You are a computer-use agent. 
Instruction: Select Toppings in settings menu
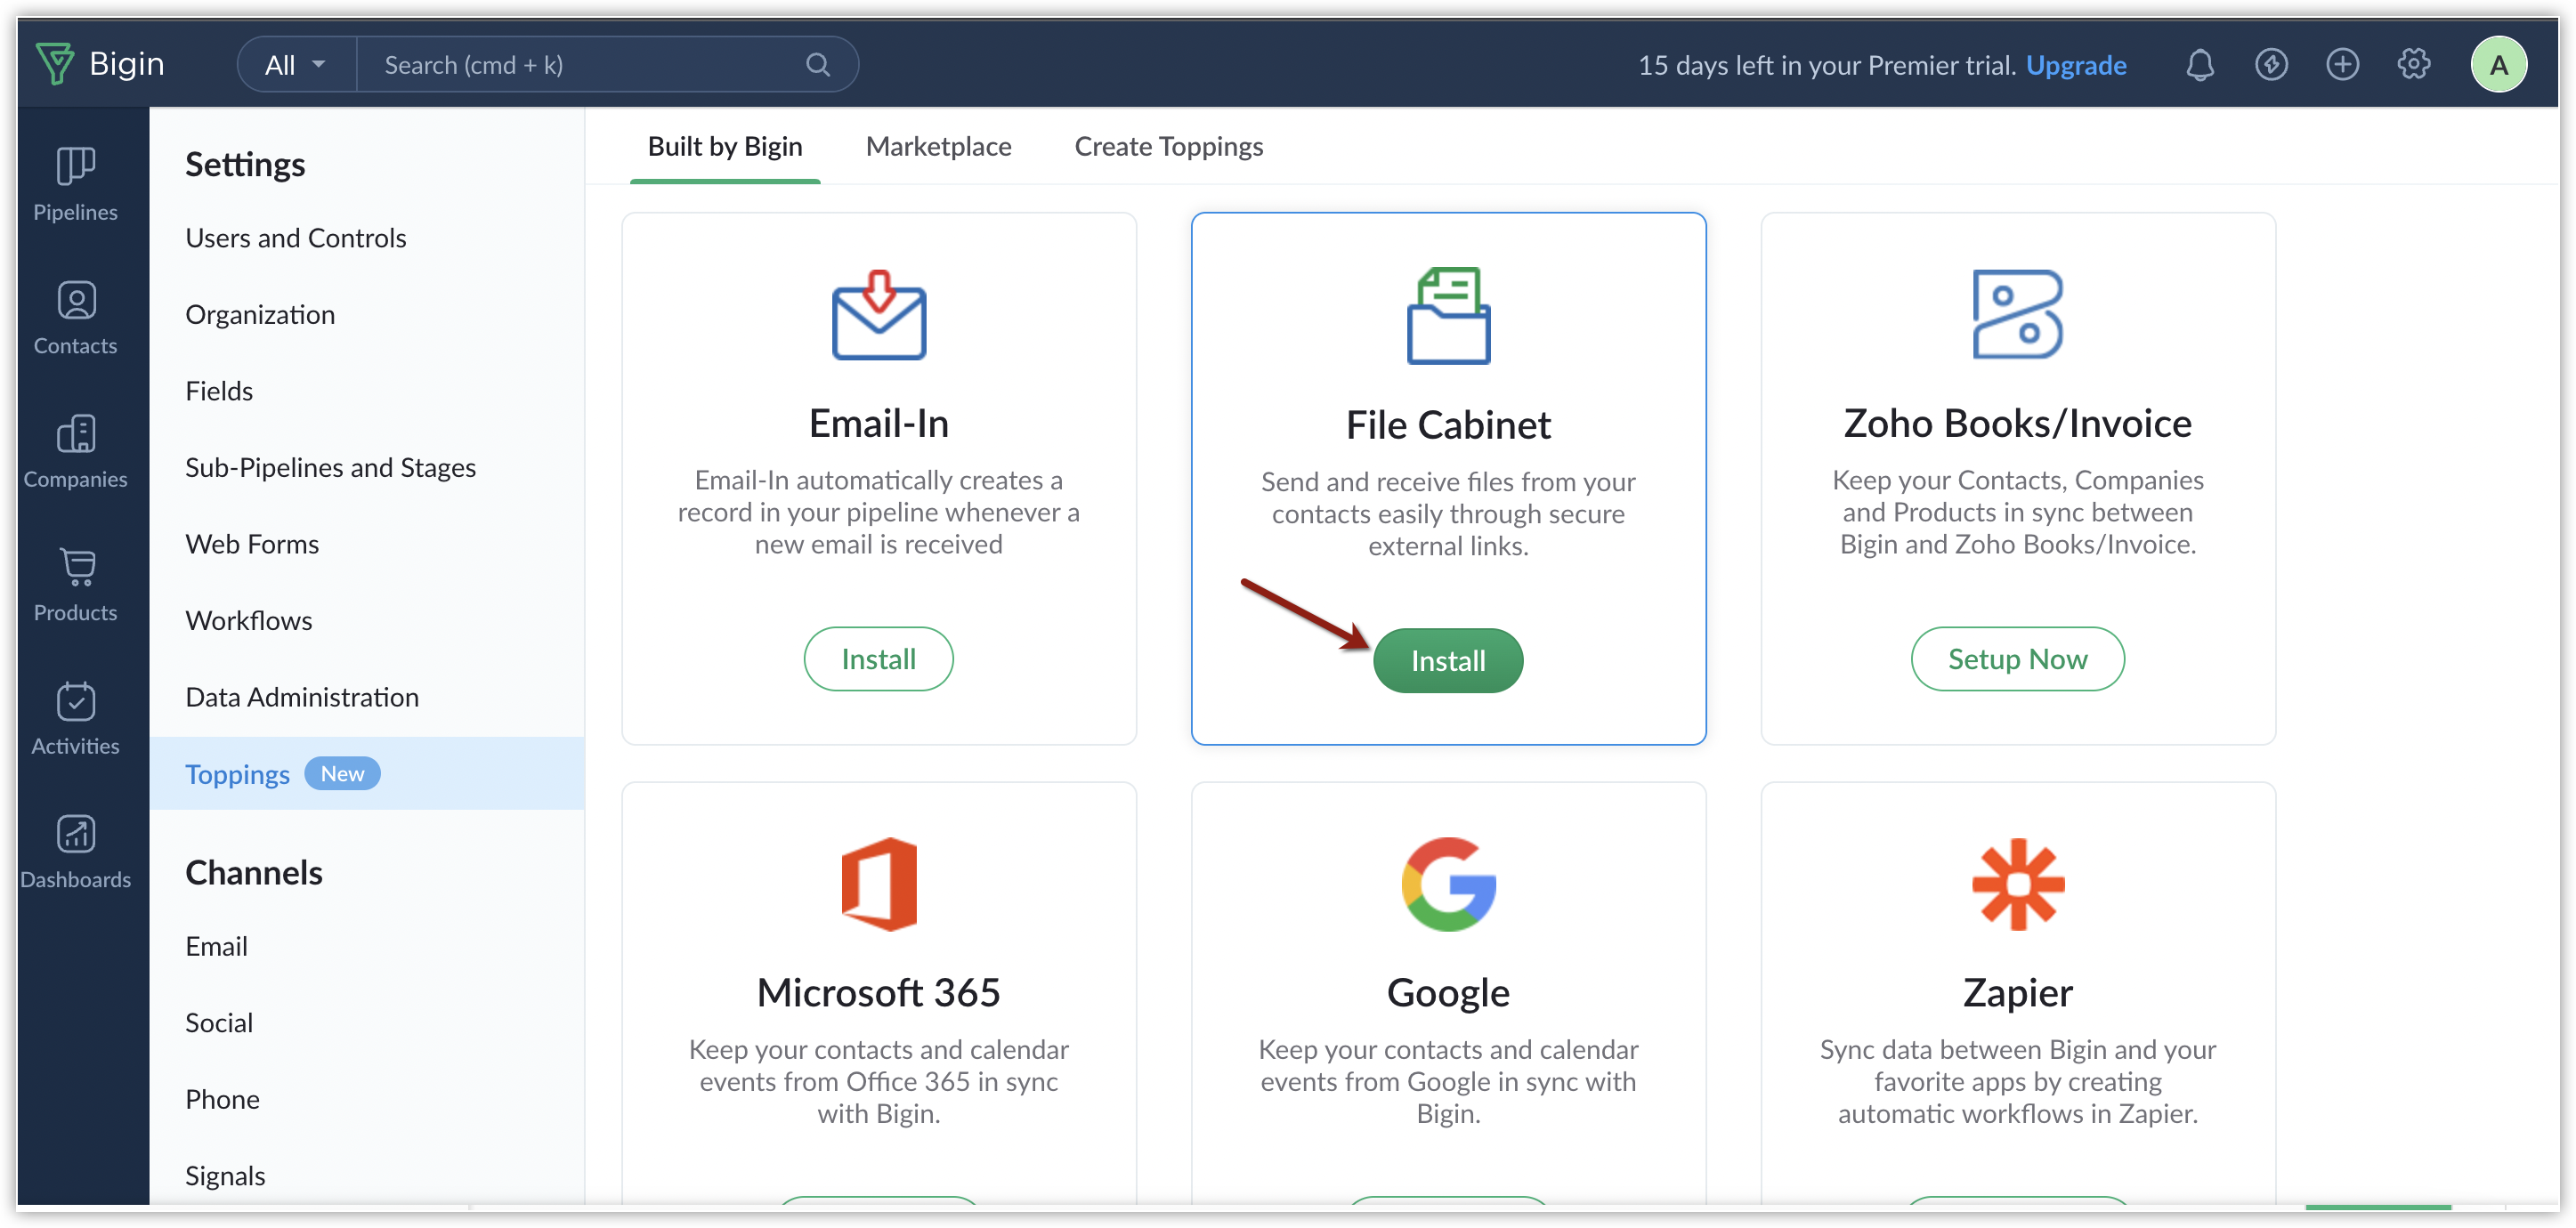click(x=367, y=774)
